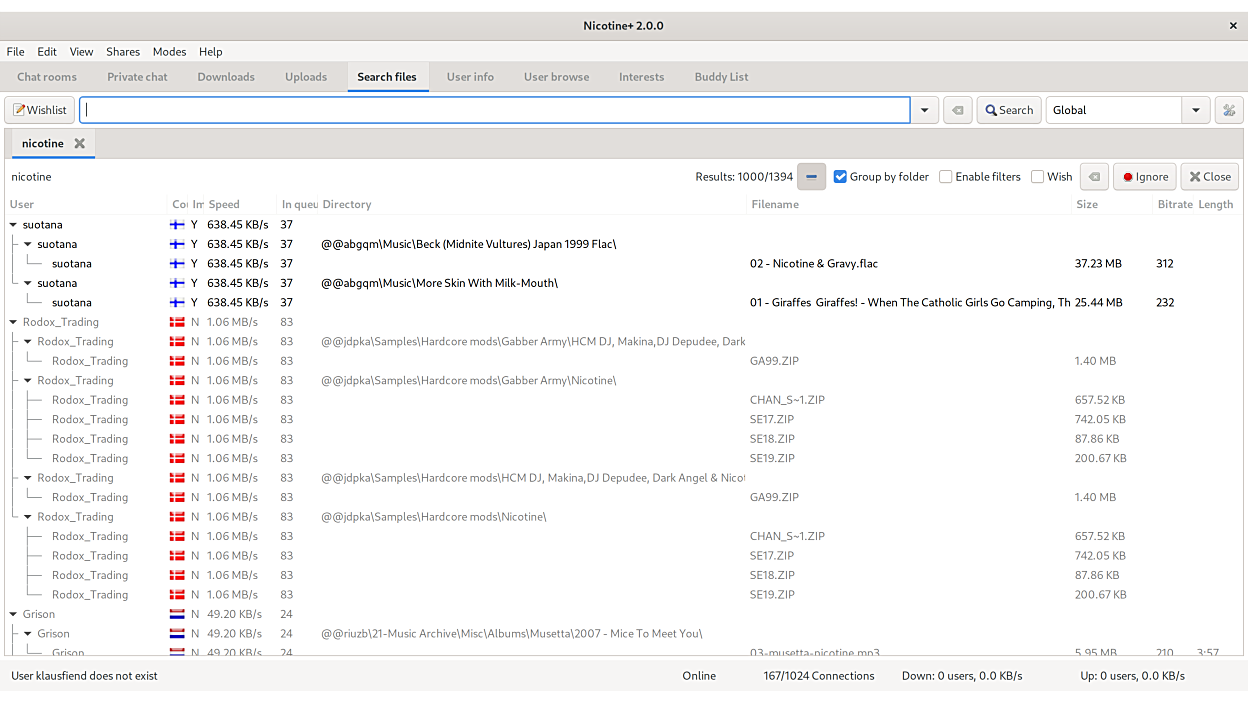
Task: Click the Finland flag in first suotana row
Action: click(x=178, y=225)
